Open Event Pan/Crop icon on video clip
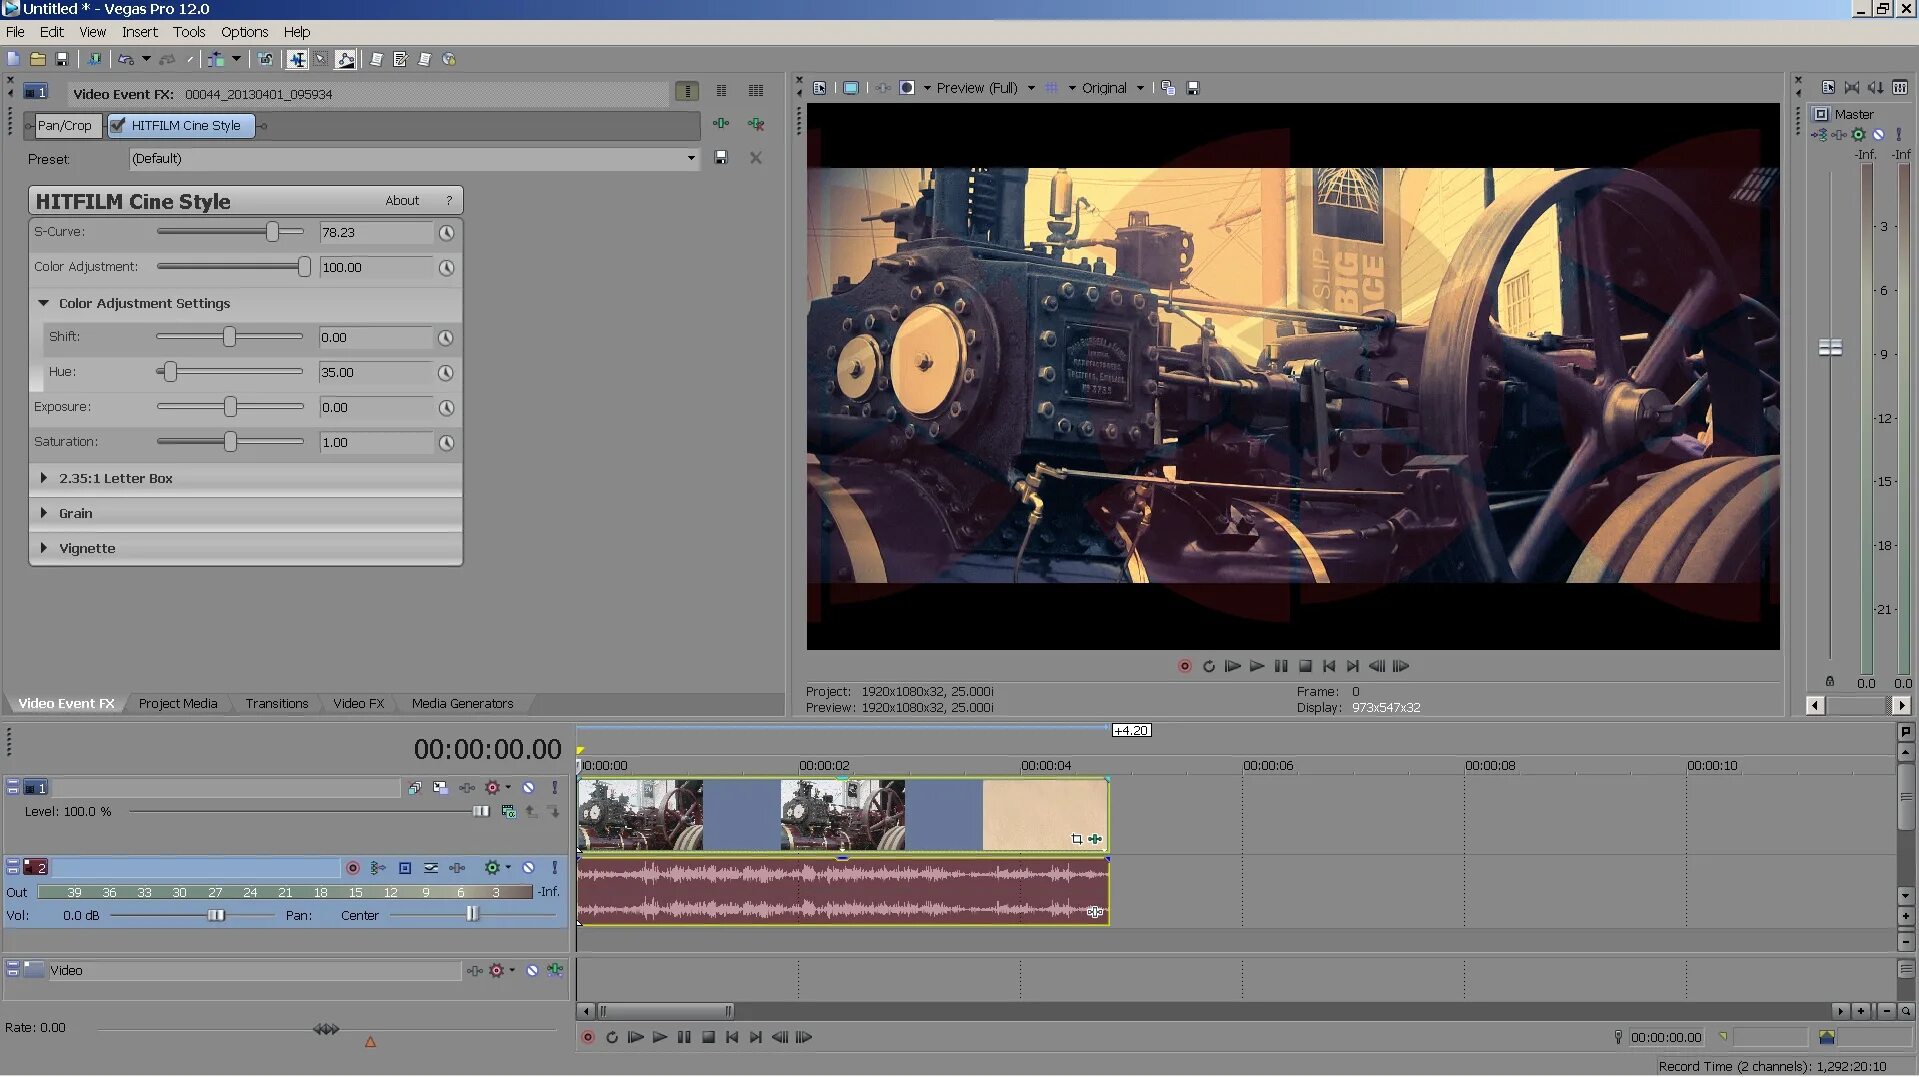 [x=1076, y=839]
